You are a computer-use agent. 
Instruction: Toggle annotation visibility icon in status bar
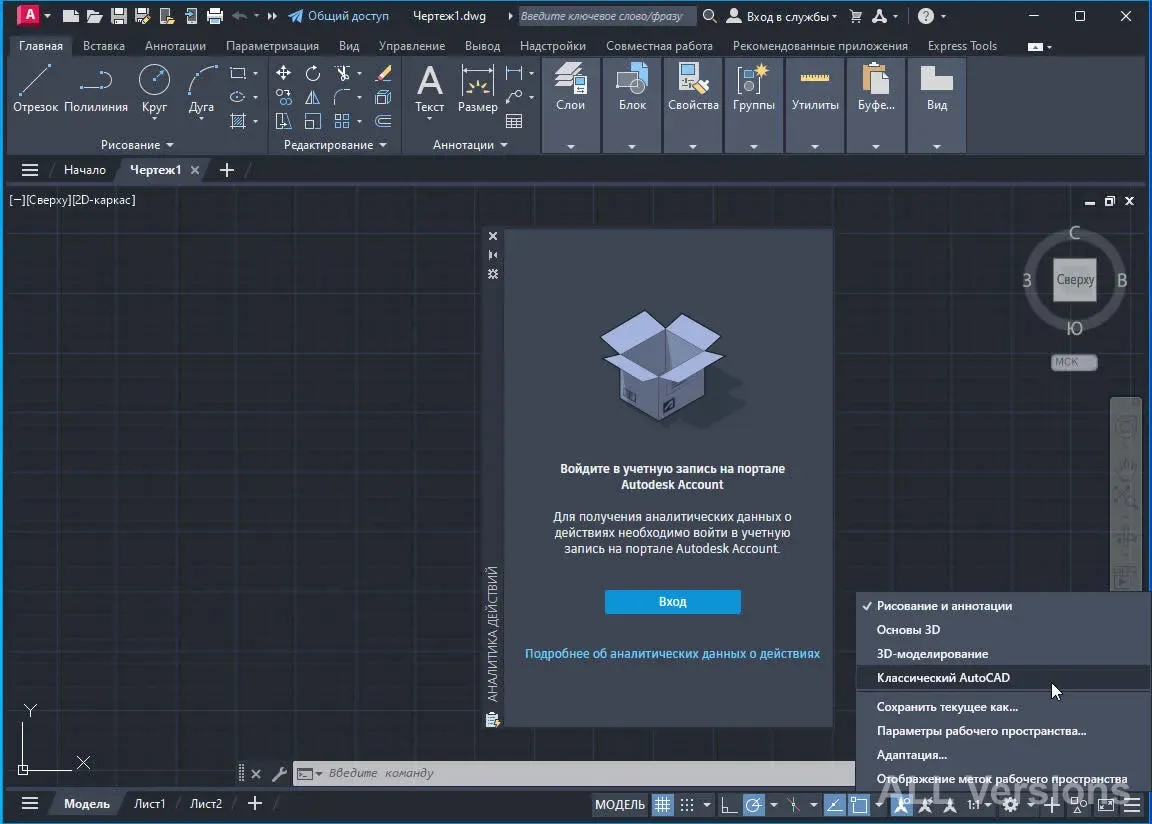[x=901, y=805]
